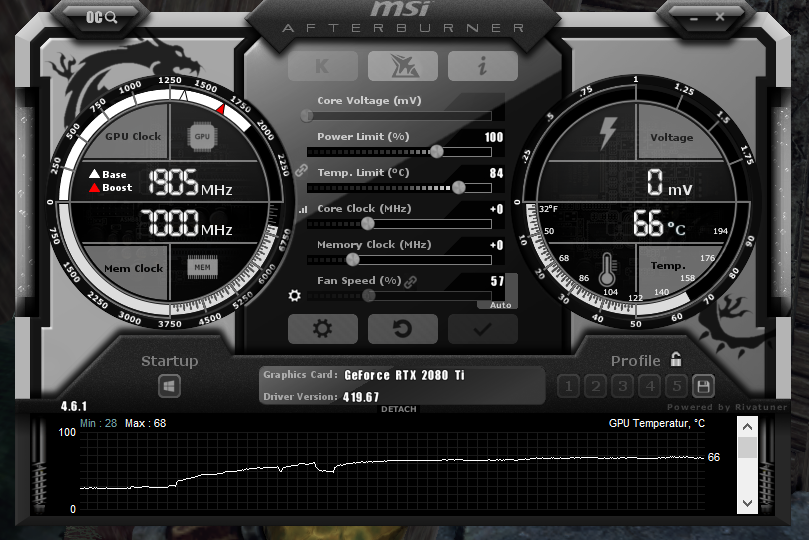Select profile slot 1
Image resolution: width=809 pixels, height=540 pixels.
pyautogui.click(x=569, y=386)
